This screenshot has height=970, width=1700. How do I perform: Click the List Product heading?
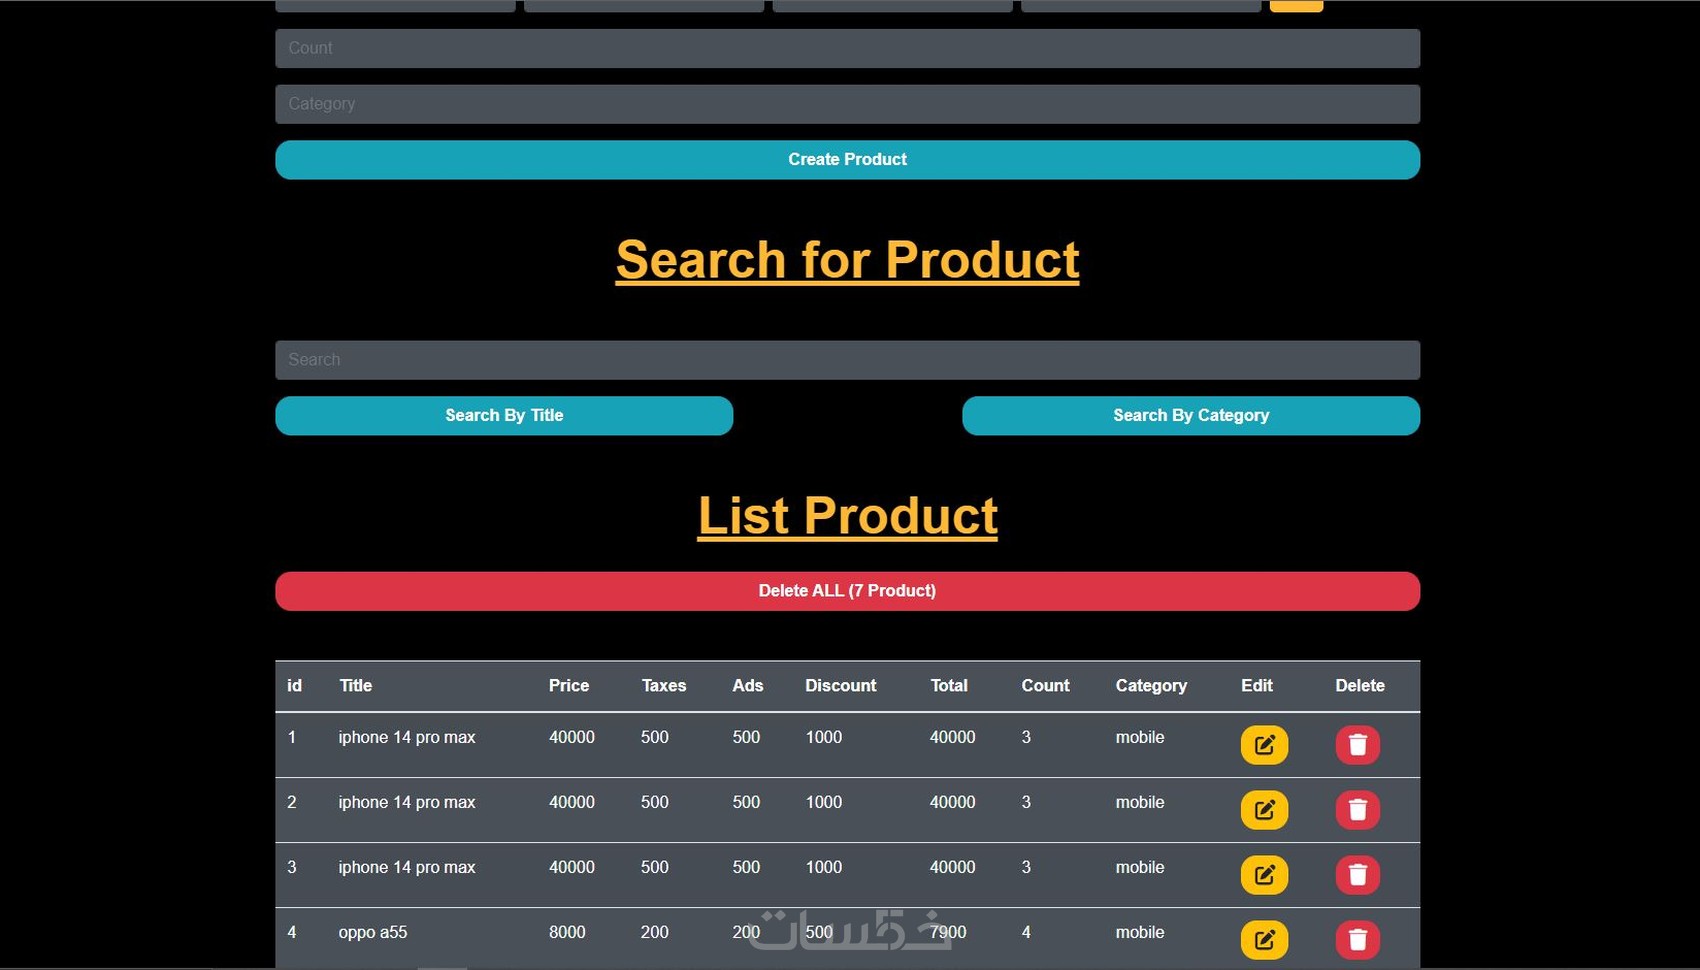point(847,515)
